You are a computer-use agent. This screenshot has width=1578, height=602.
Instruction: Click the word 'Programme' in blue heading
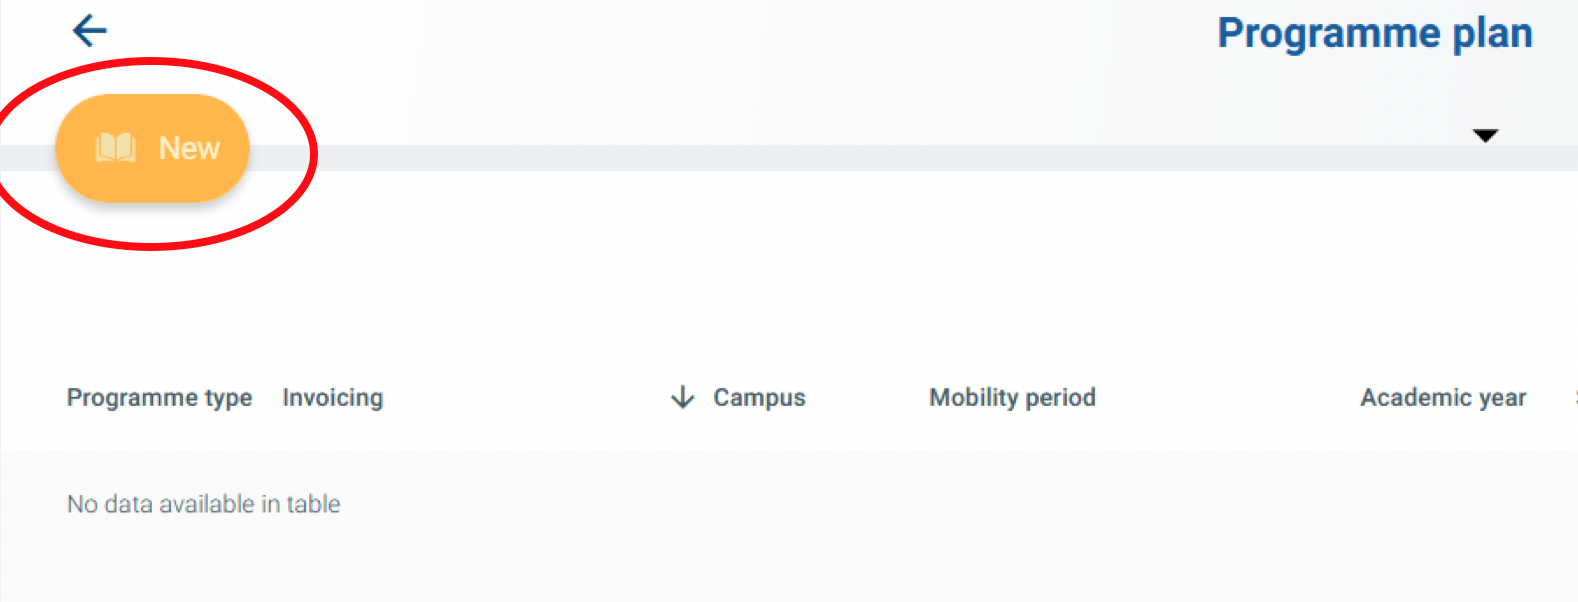pyautogui.click(x=1329, y=34)
